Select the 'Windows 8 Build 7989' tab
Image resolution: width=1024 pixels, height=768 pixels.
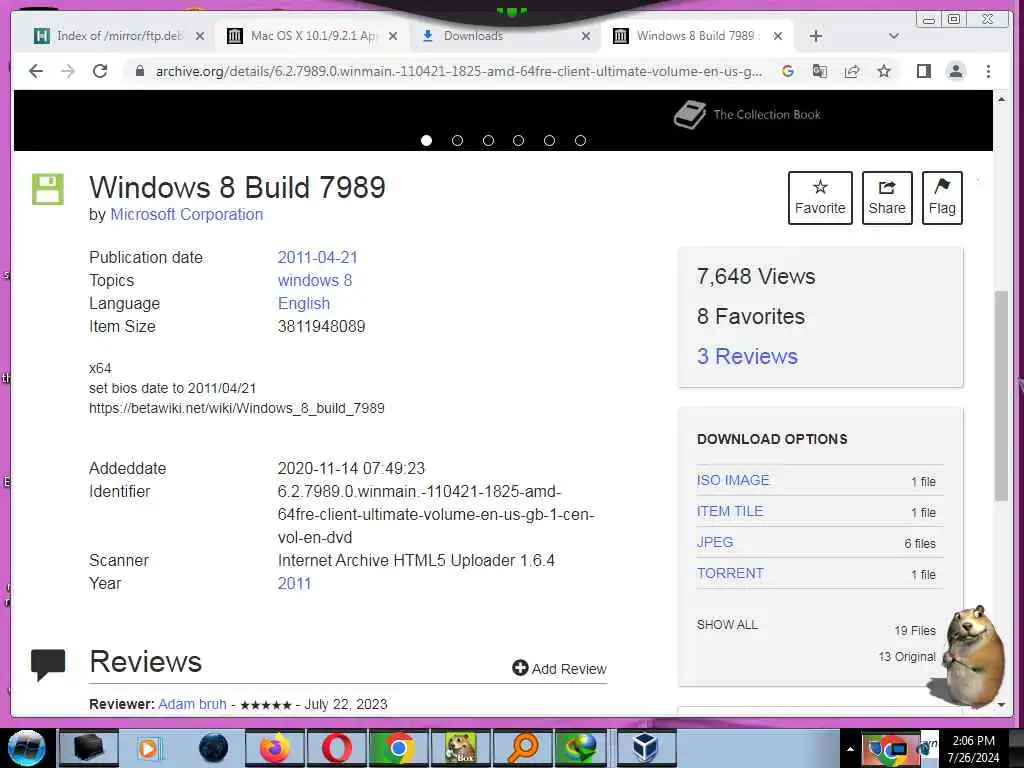(x=697, y=36)
